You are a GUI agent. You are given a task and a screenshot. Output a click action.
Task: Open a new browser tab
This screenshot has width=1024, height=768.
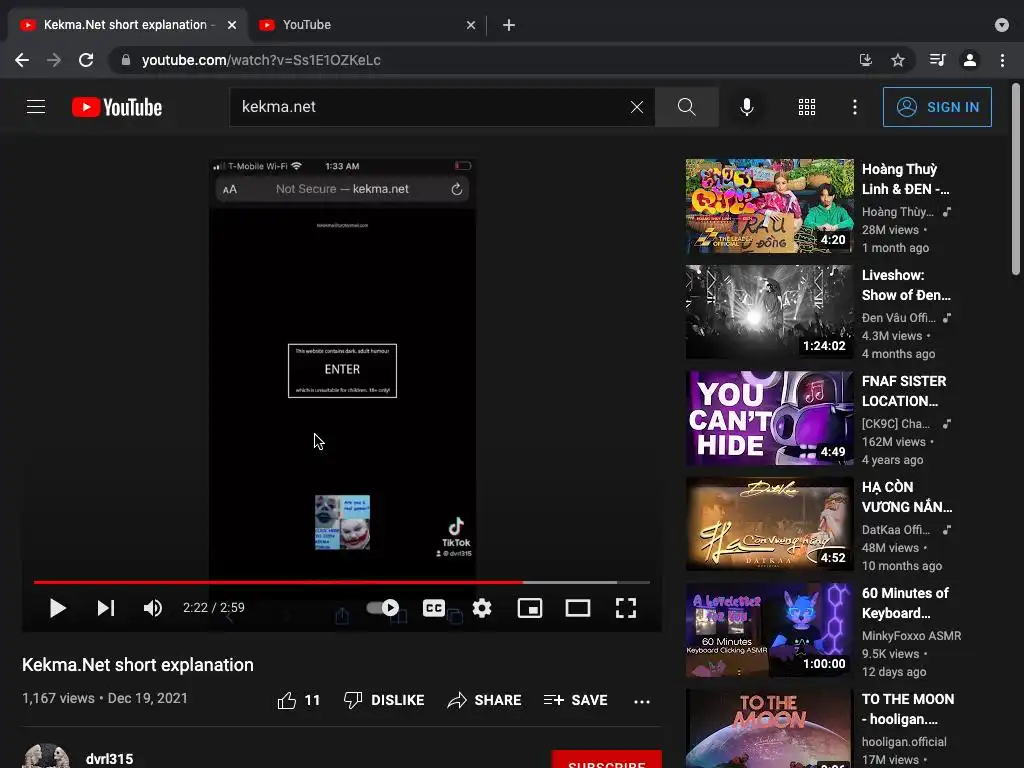click(509, 25)
